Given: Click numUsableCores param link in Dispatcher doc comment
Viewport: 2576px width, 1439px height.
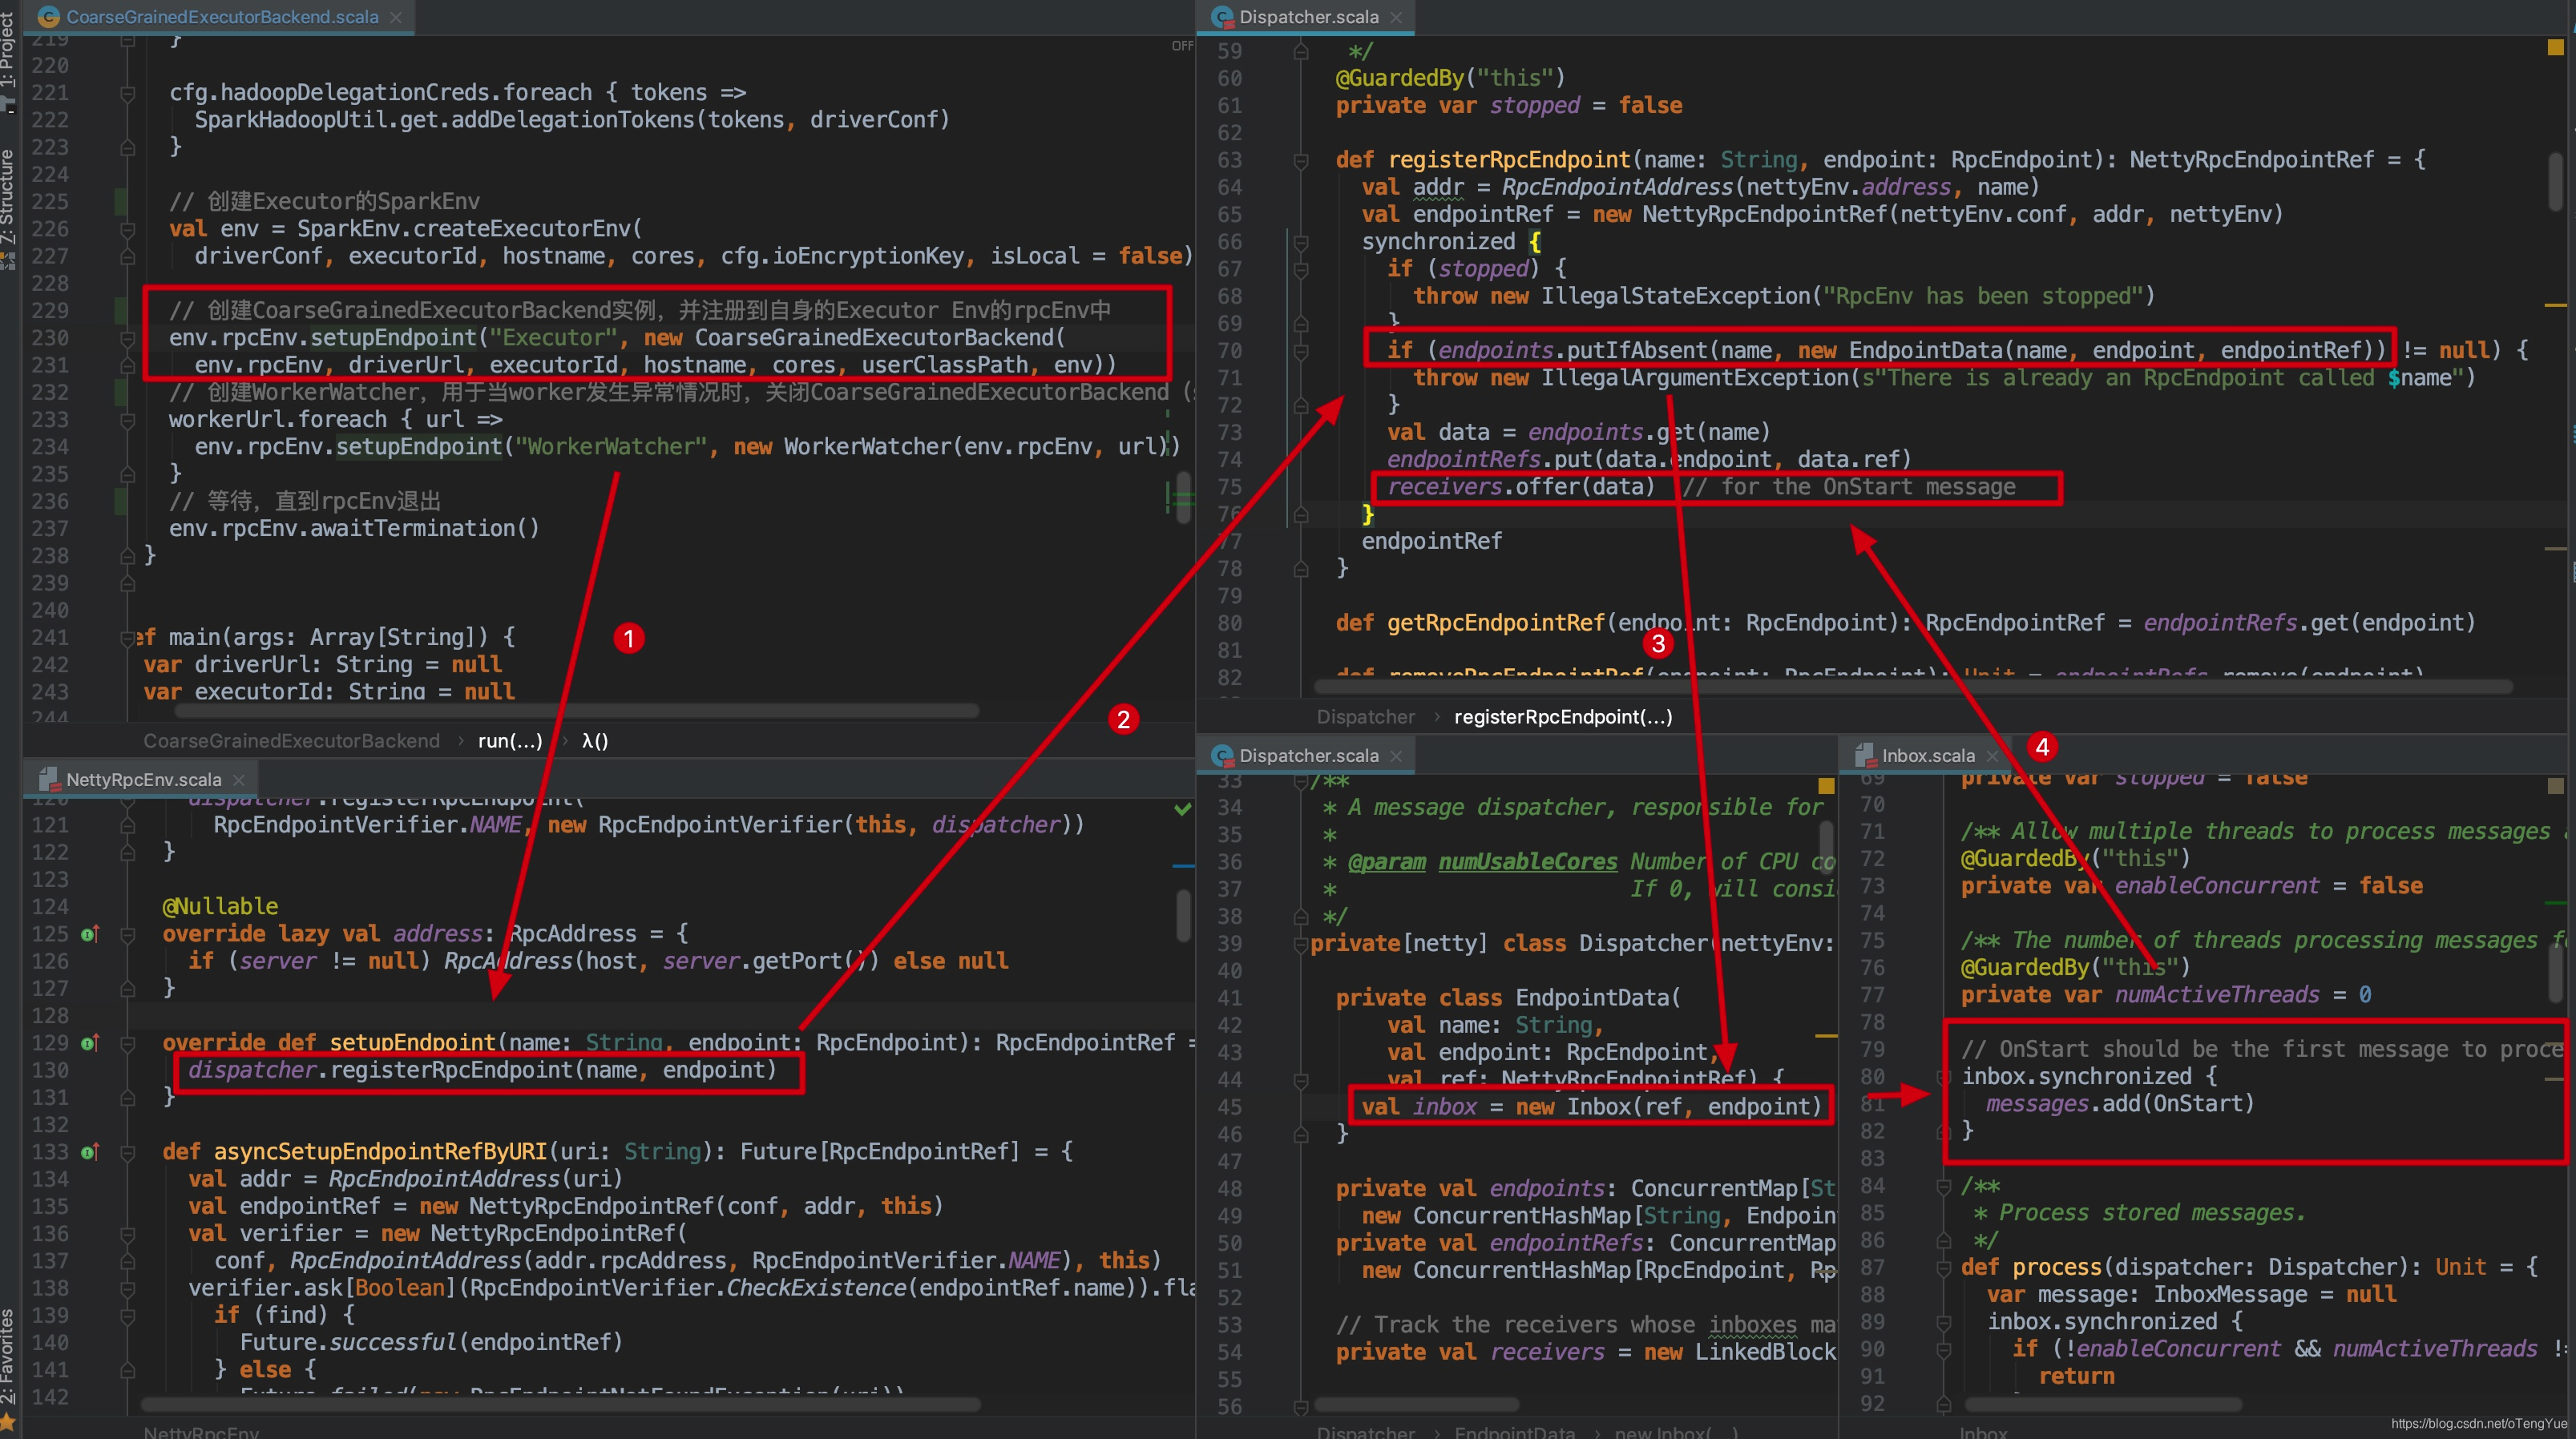Looking at the screenshot, I should tap(1527, 862).
